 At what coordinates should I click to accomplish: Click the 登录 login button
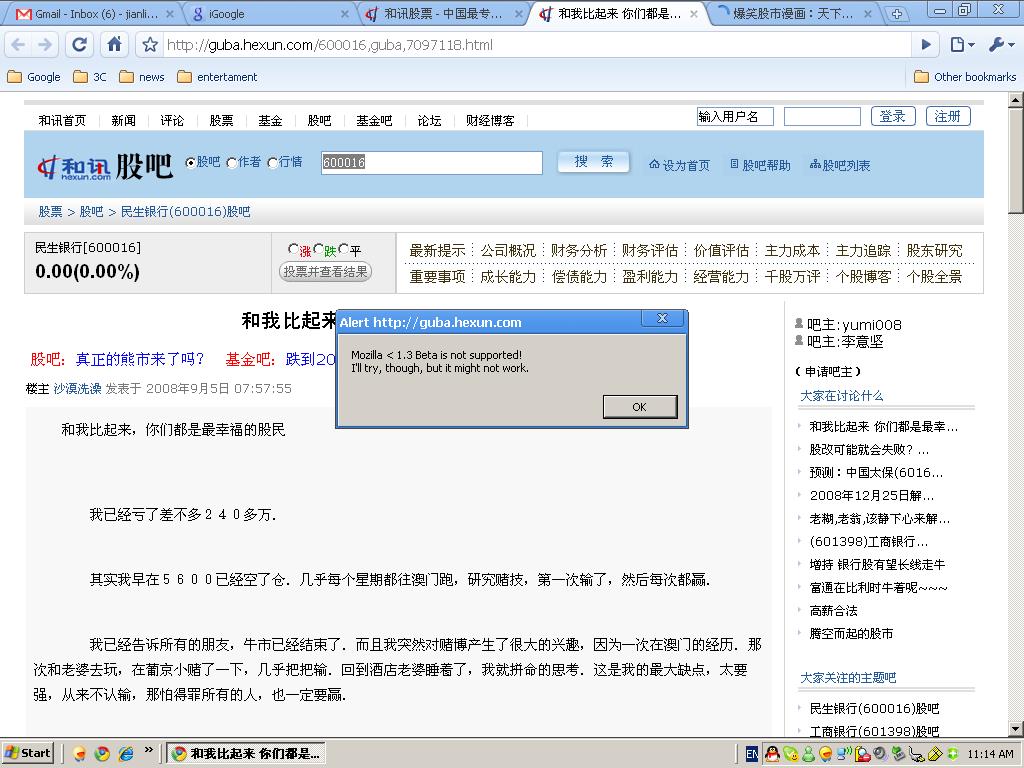893,116
